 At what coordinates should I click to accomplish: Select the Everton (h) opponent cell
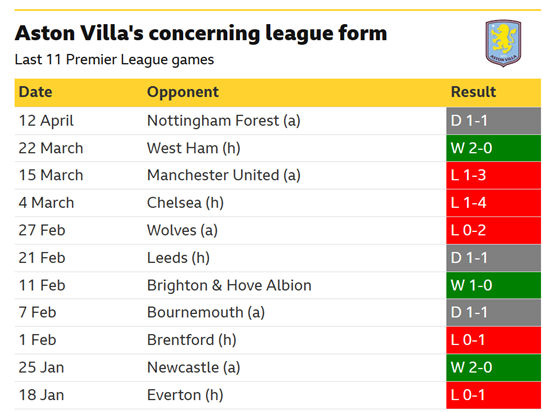click(x=185, y=395)
